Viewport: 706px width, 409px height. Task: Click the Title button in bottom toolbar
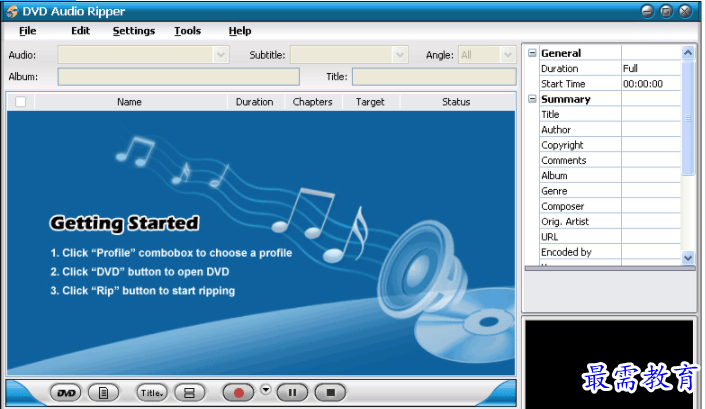pos(152,393)
